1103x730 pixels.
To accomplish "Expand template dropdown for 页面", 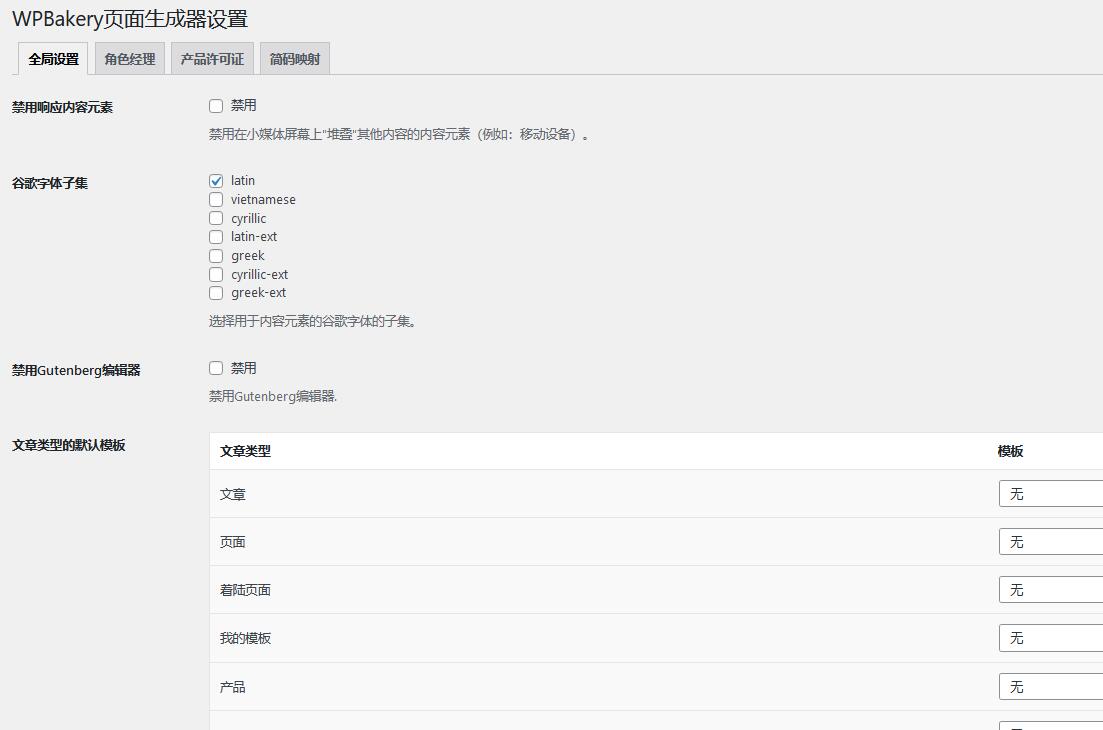I will pos(1050,542).
